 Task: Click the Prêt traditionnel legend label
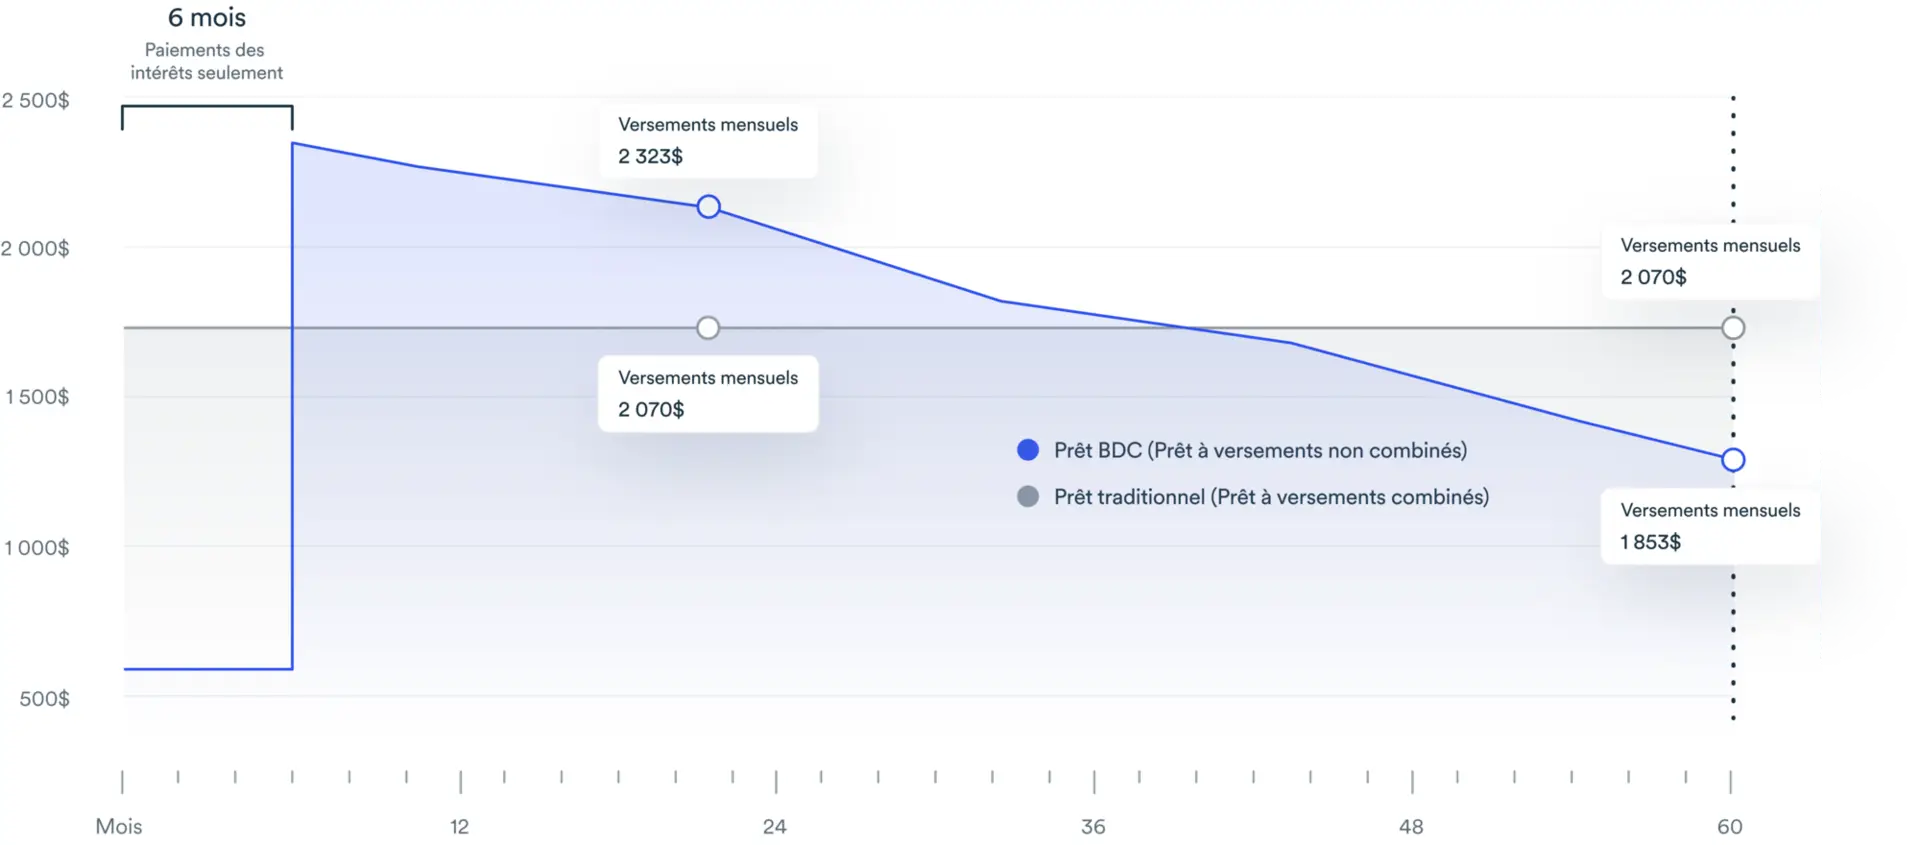(1271, 497)
